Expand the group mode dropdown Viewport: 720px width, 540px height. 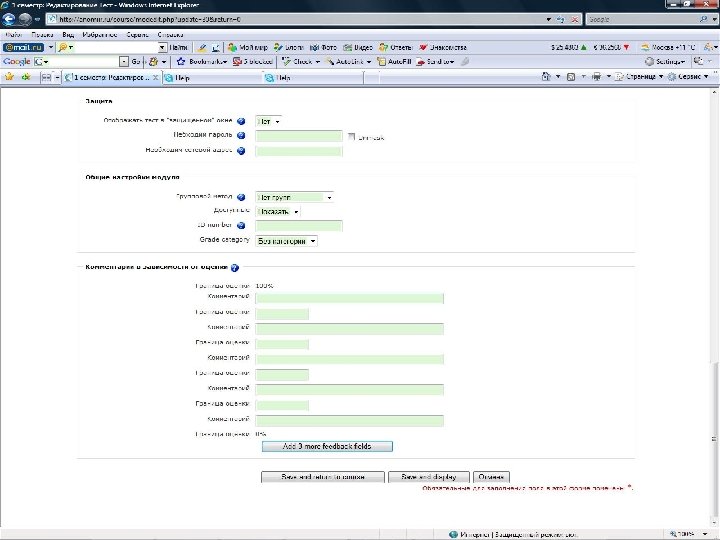(294, 197)
